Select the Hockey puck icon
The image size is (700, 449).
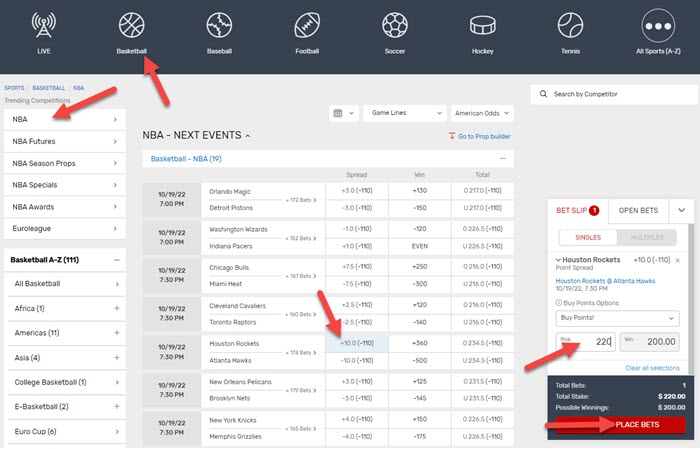483,25
